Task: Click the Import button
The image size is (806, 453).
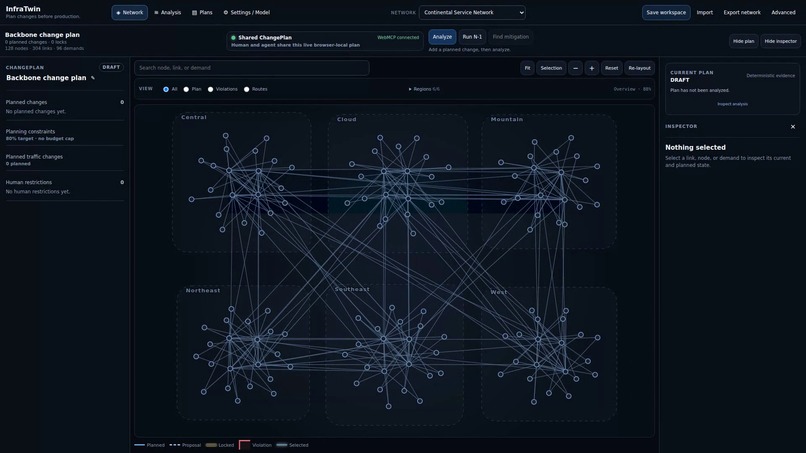Action: click(705, 12)
